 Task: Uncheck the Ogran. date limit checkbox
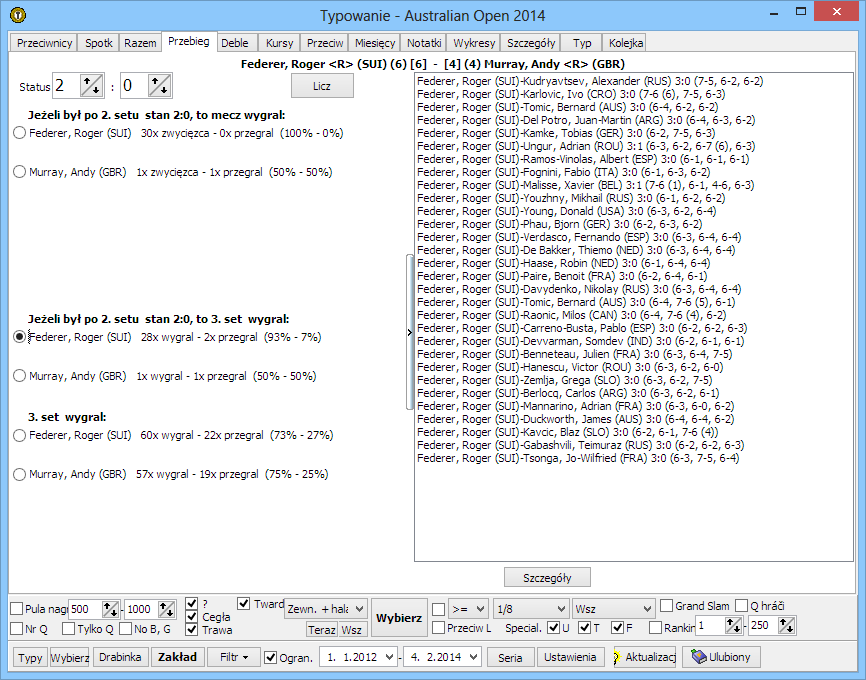pyautogui.click(x=271, y=657)
